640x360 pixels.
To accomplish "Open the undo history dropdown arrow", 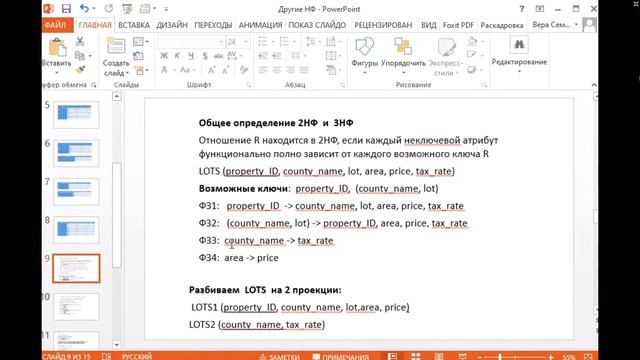I will click(x=94, y=9).
